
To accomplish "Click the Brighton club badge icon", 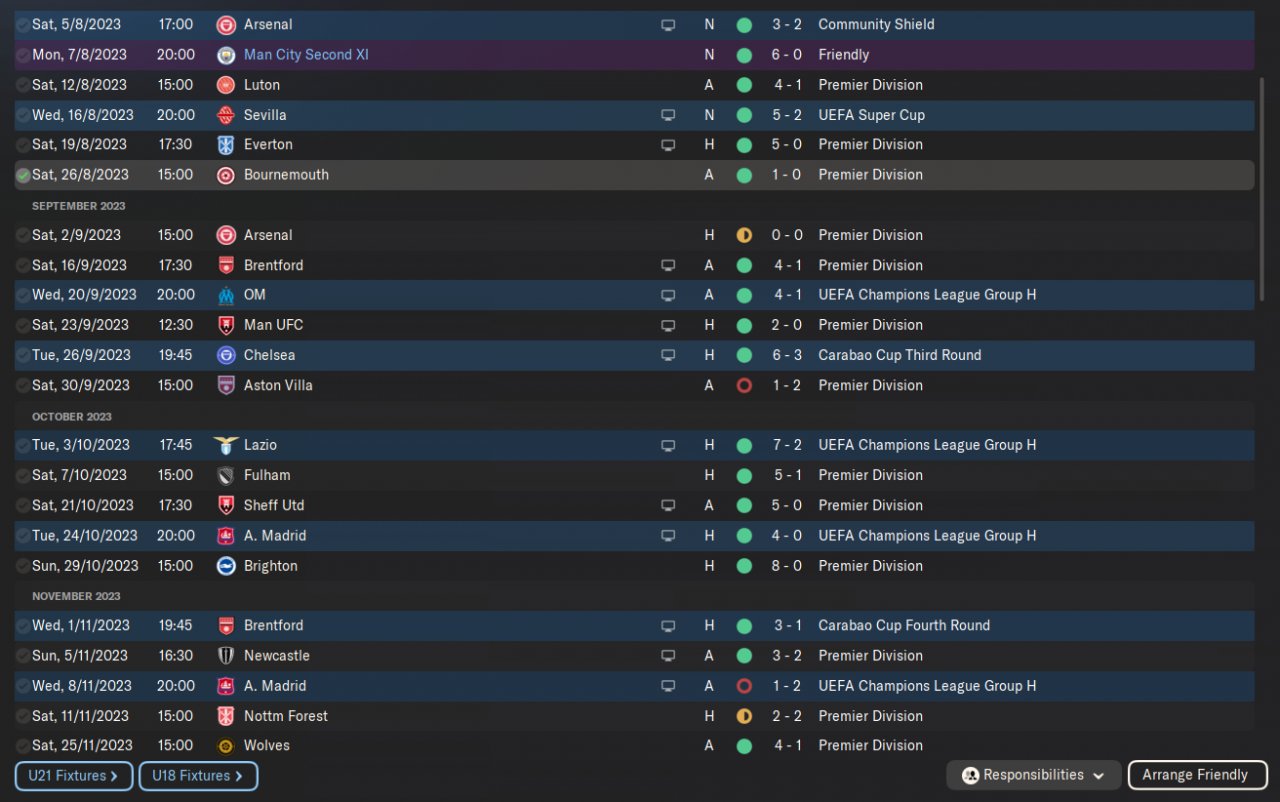I will point(226,566).
